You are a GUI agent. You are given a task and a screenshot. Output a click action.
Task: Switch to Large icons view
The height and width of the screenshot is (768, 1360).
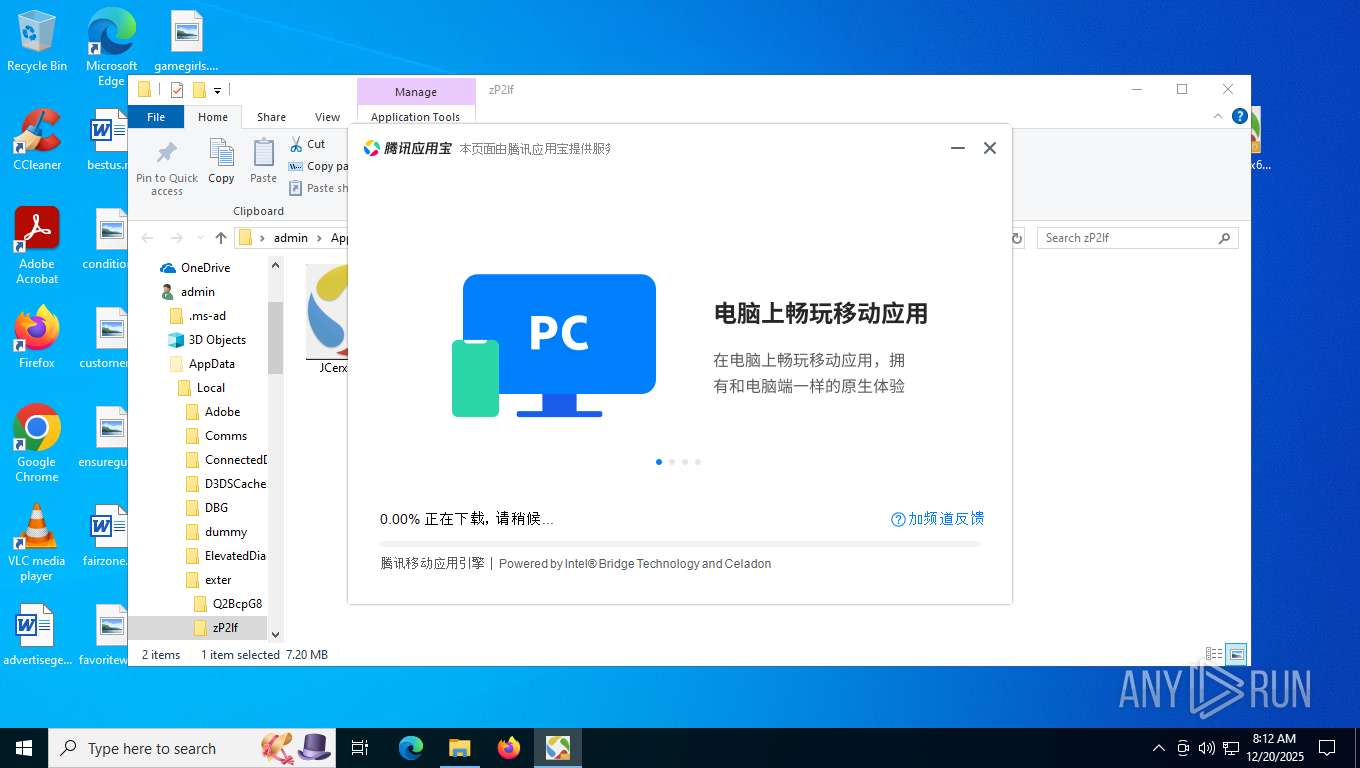click(x=1236, y=654)
